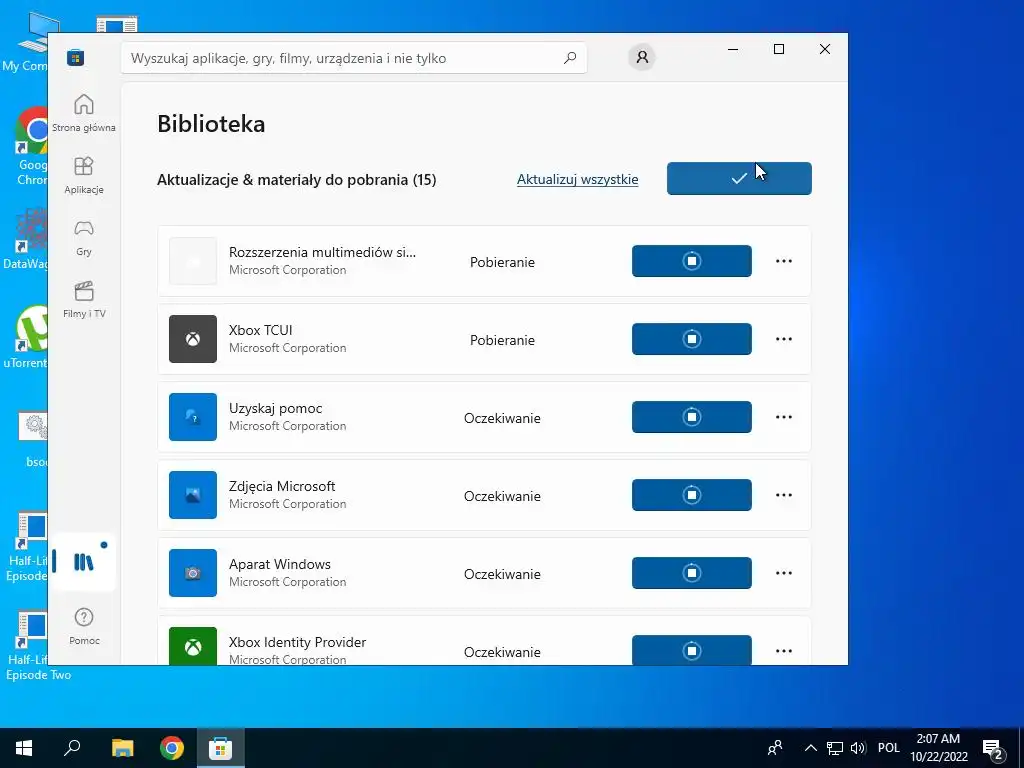Open more options for Xbox Identity Provider
1024x768 pixels.
click(x=784, y=650)
